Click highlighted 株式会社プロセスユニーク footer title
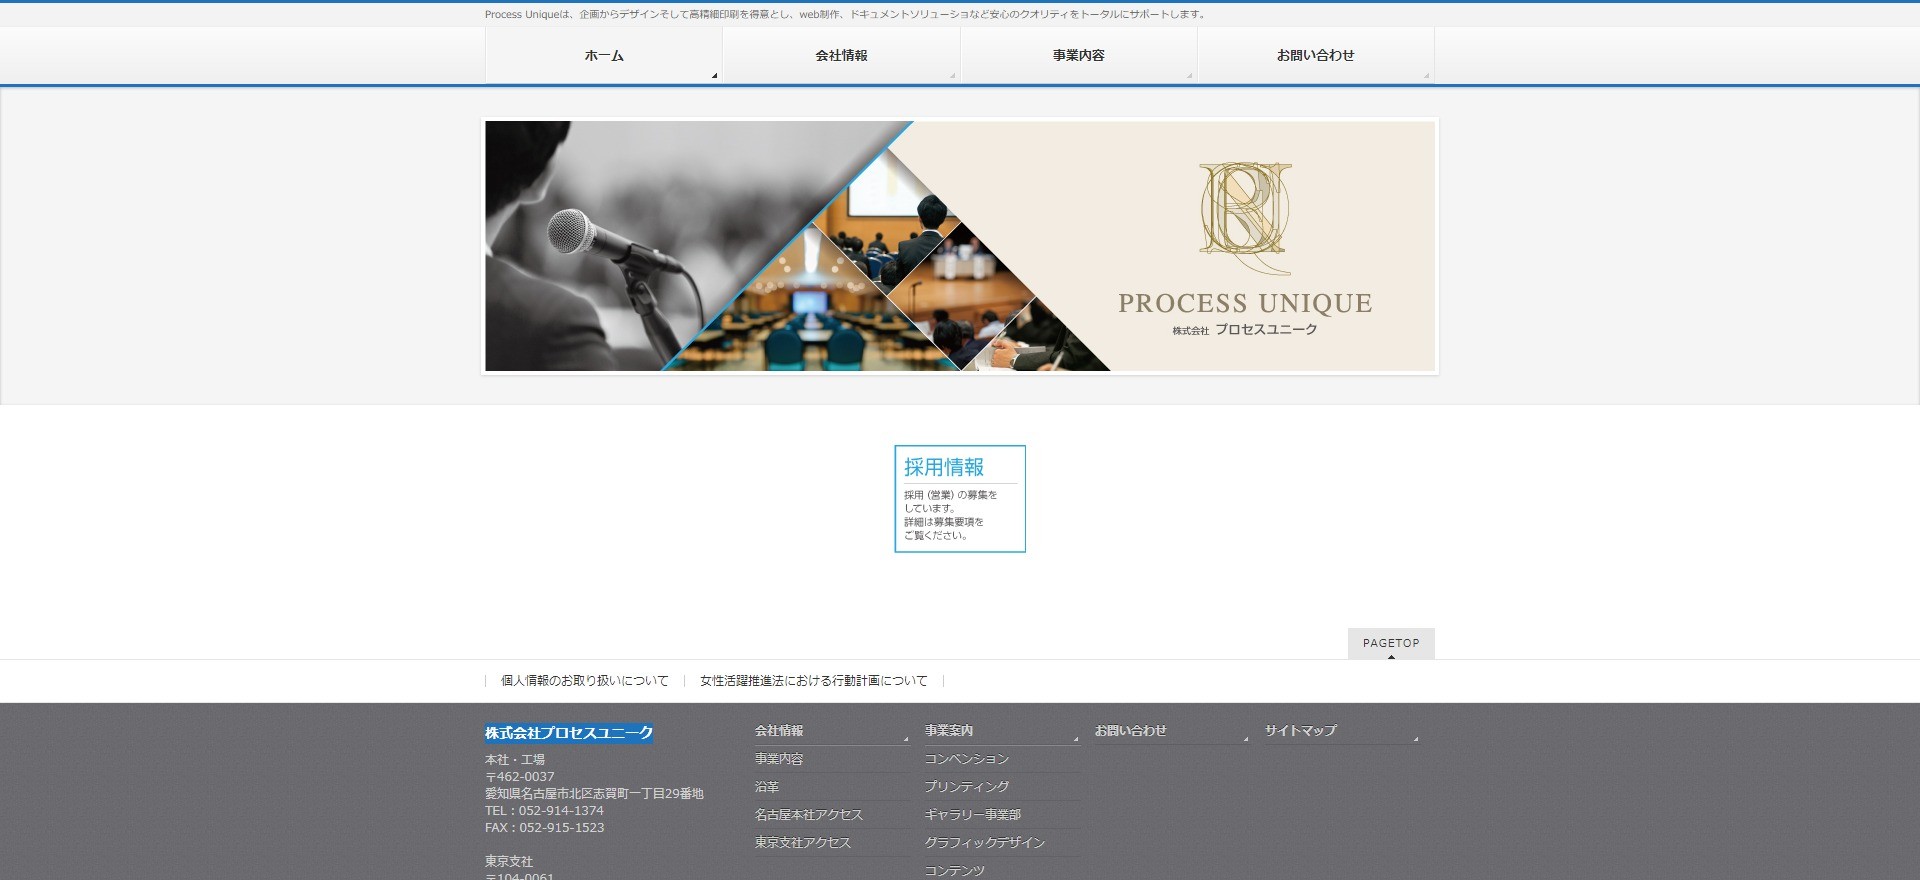Screen dimensions: 1920x880 [568, 733]
